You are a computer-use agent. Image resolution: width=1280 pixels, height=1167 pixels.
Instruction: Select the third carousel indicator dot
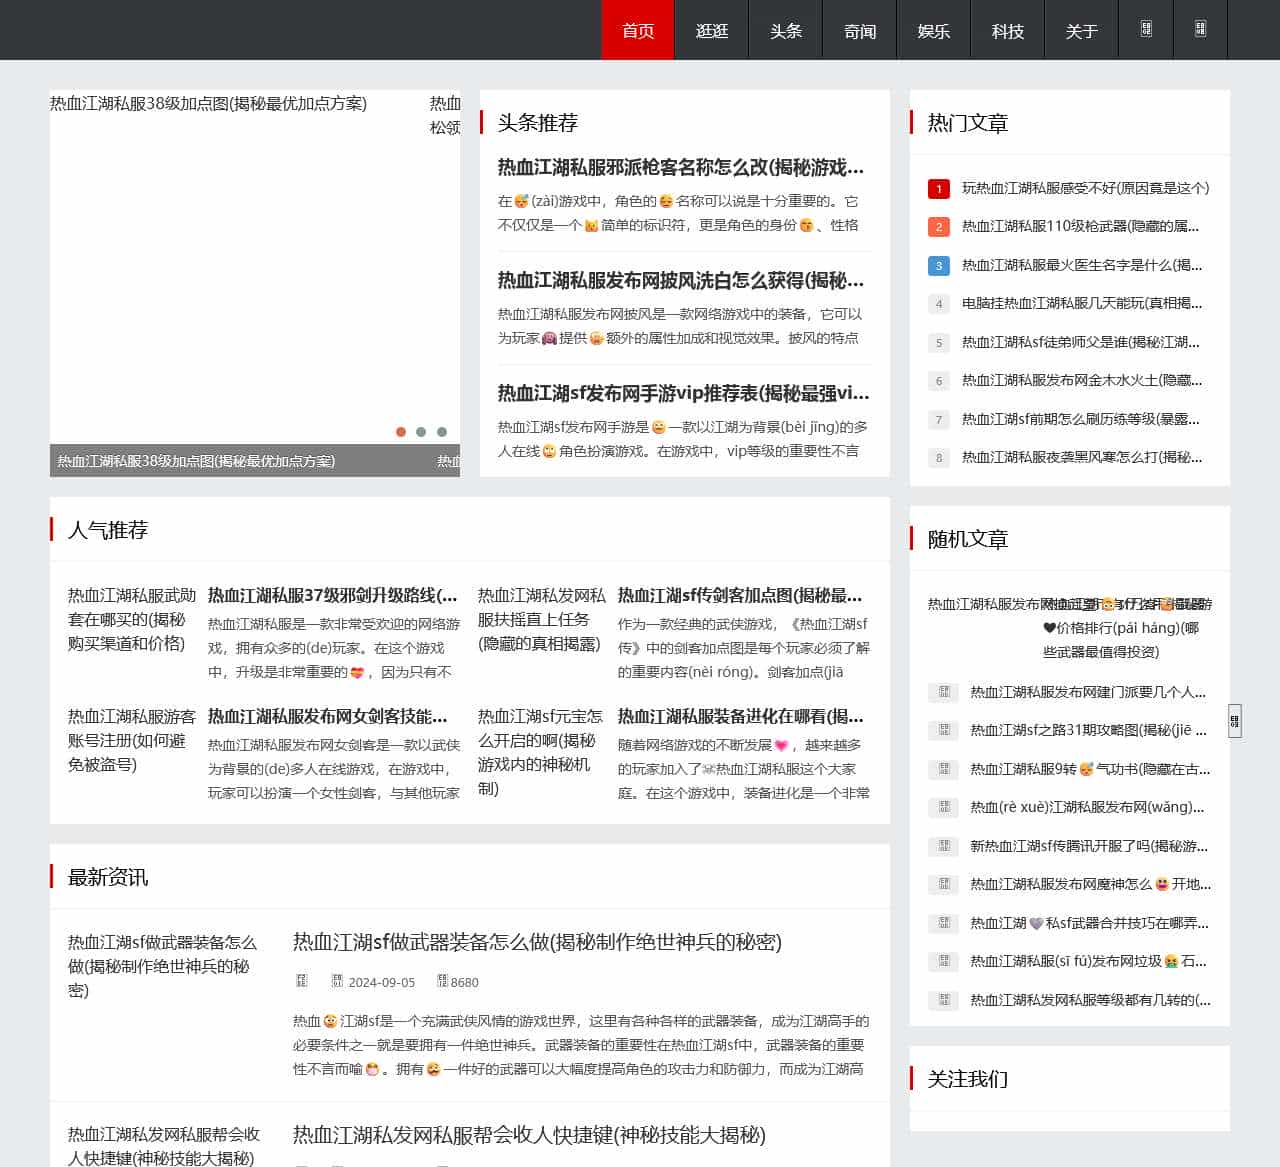click(x=441, y=432)
